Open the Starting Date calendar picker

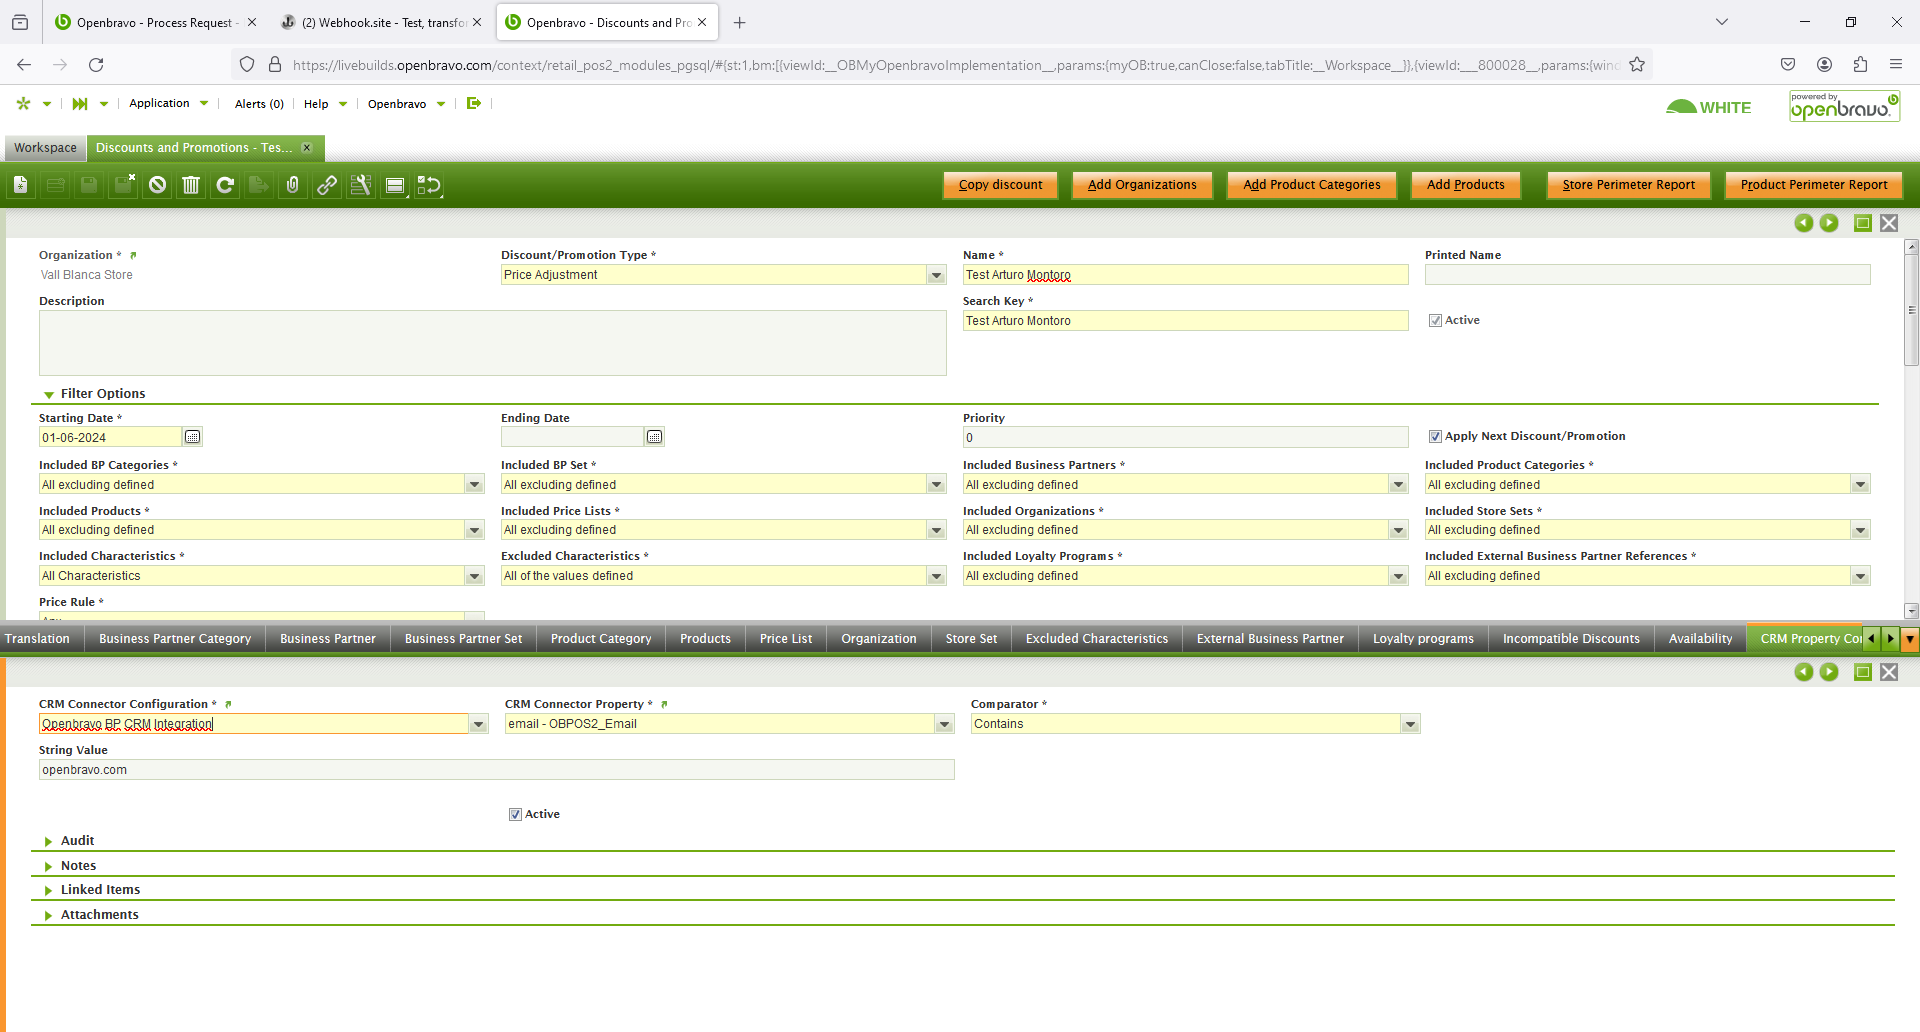click(x=193, y=437)
